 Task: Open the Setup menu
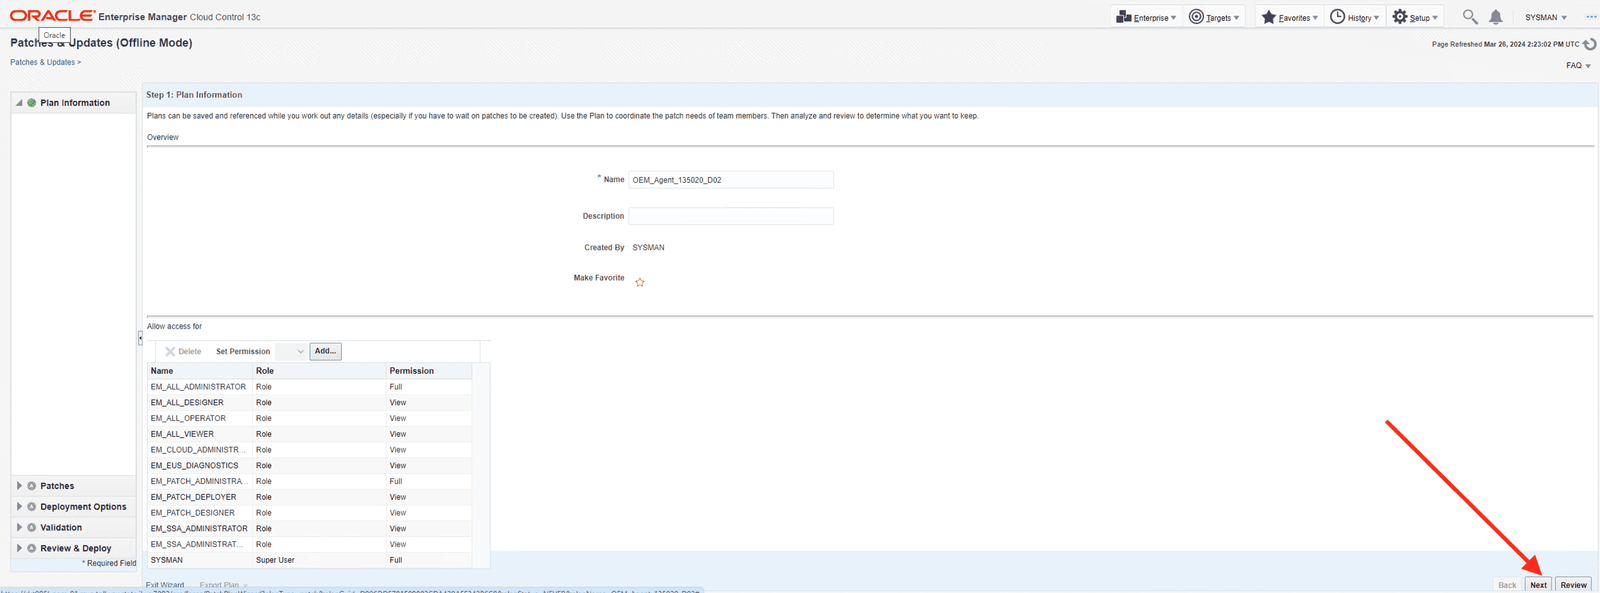coord(1415,17)
